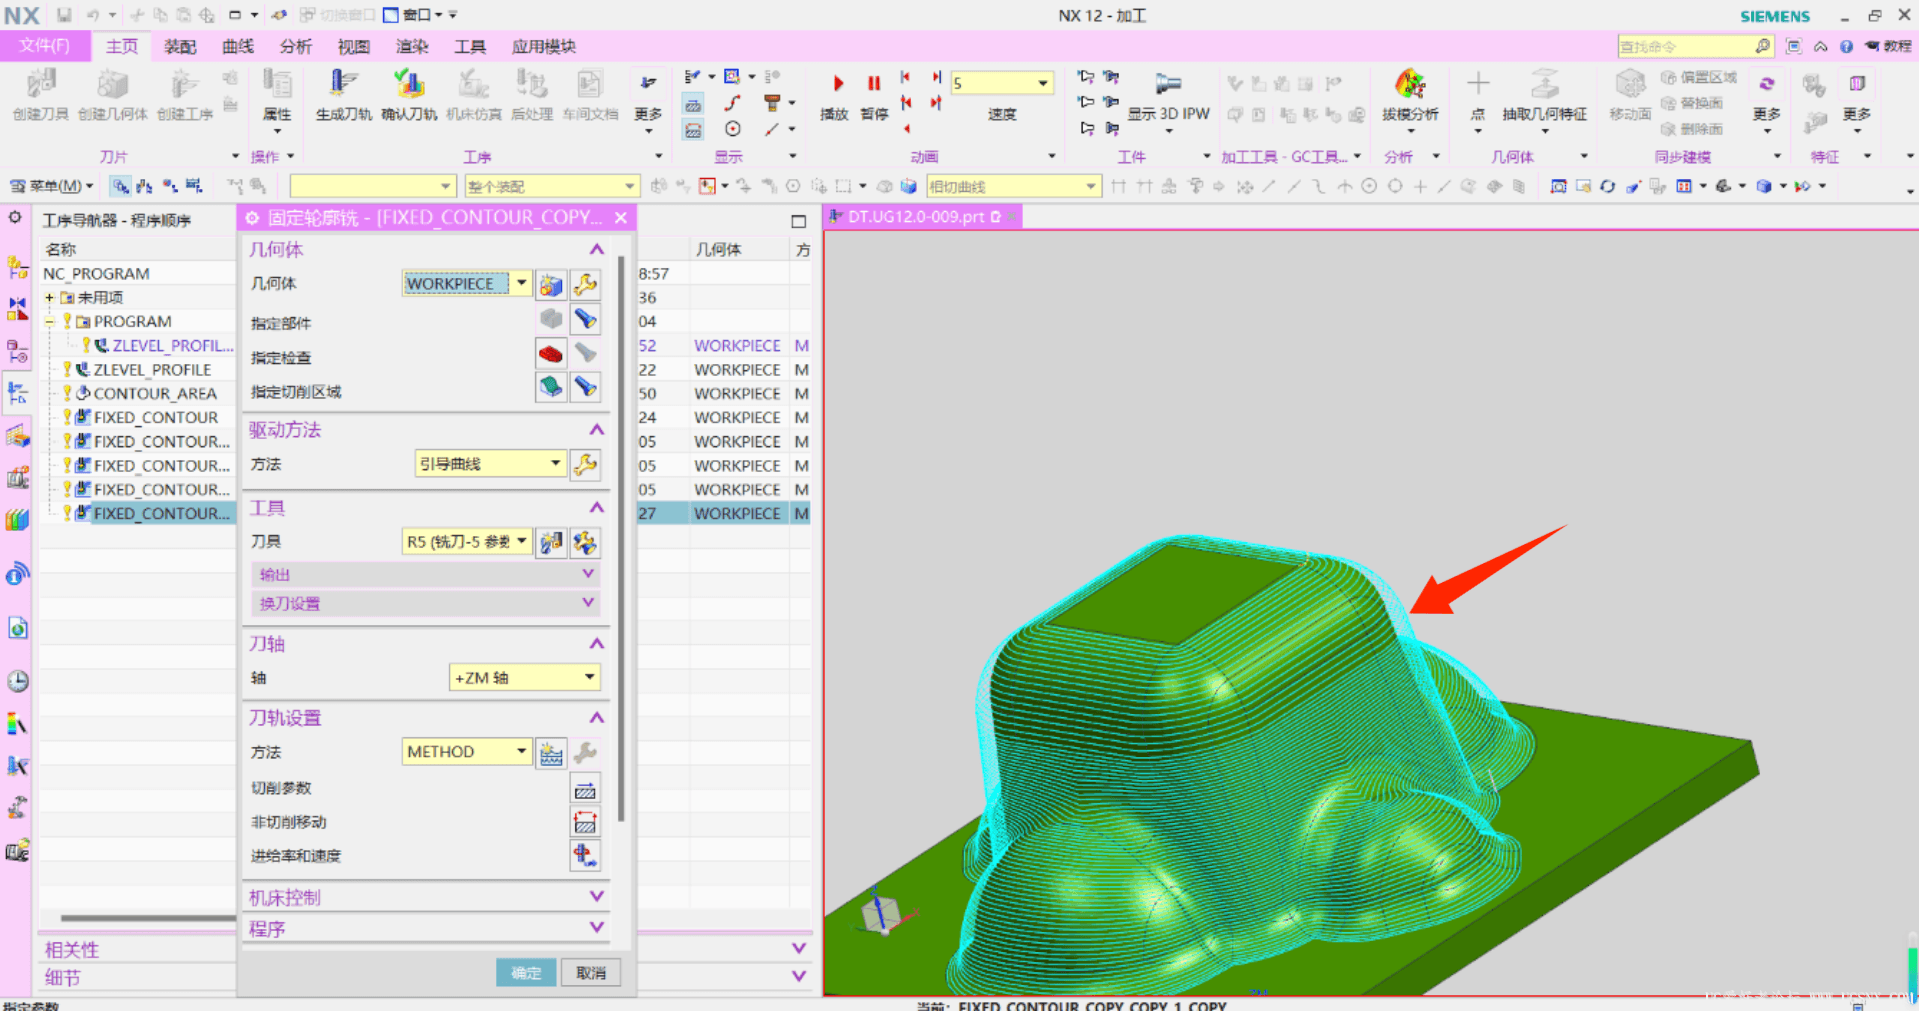Display flashlight icon for 指定部件
Viewport: 1919px width, 1011px height.
click(586, 320)
